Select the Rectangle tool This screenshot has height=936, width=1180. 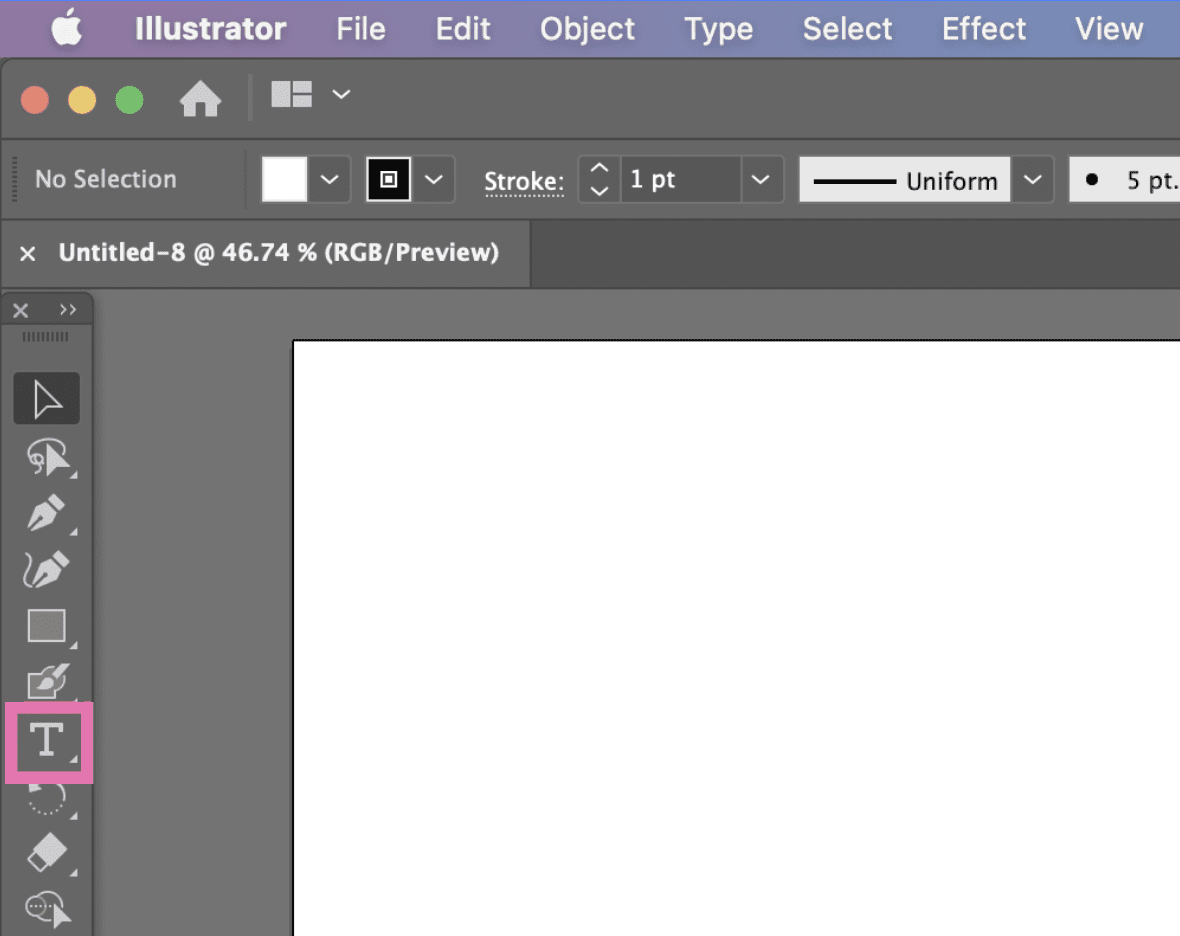pos(46,625)
